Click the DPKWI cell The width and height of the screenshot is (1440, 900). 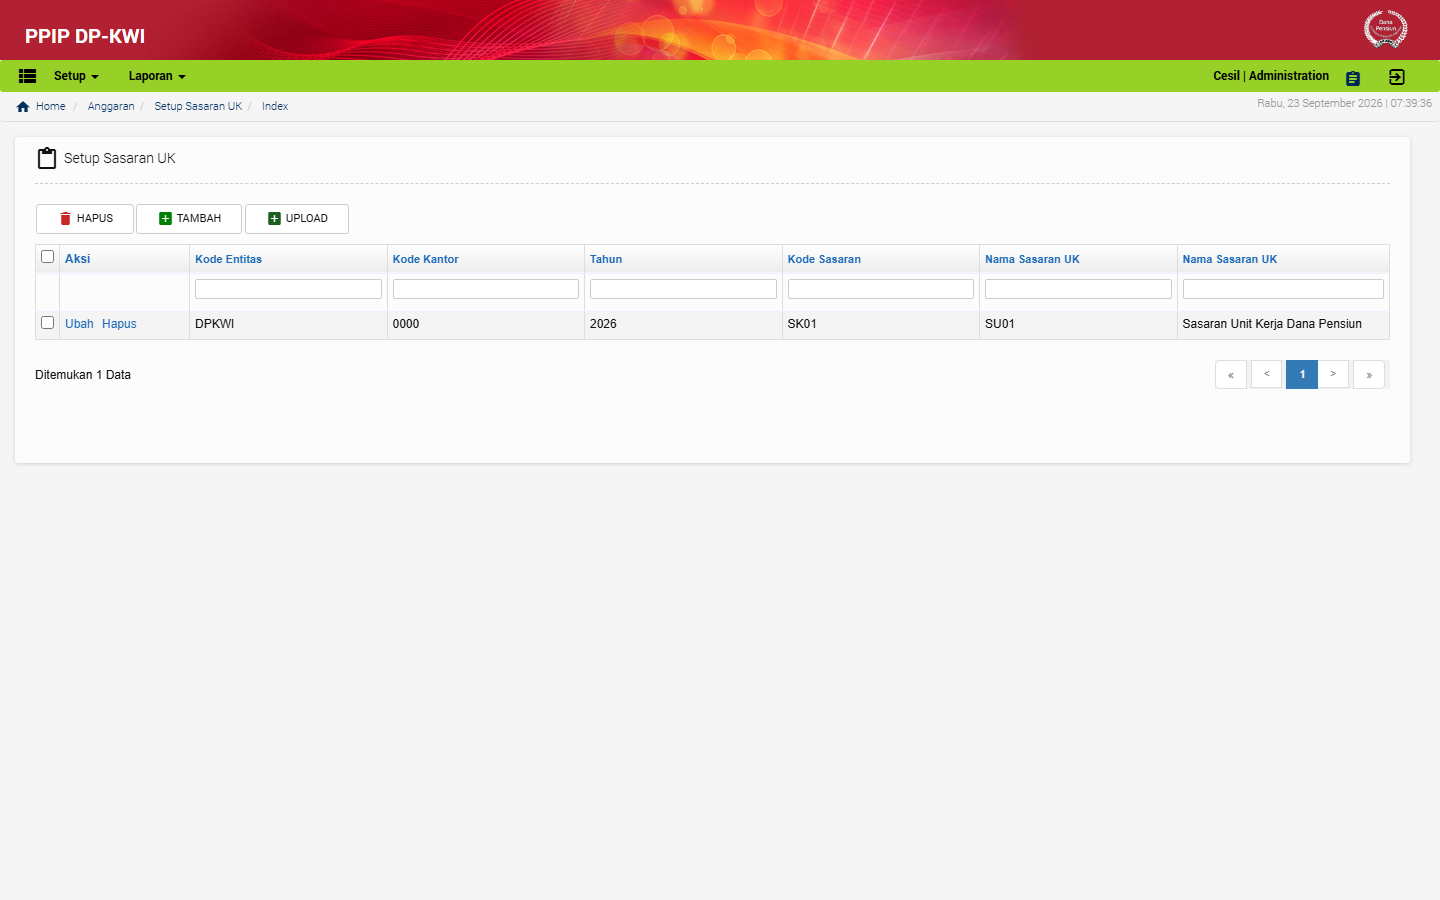pyautogui.click(x=288, y=324)
